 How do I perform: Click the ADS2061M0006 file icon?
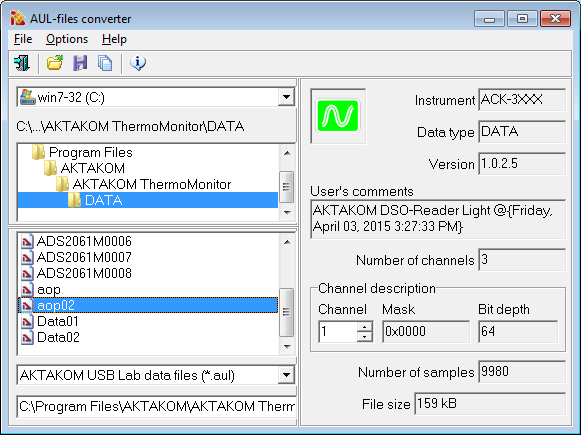click(27, 242)
